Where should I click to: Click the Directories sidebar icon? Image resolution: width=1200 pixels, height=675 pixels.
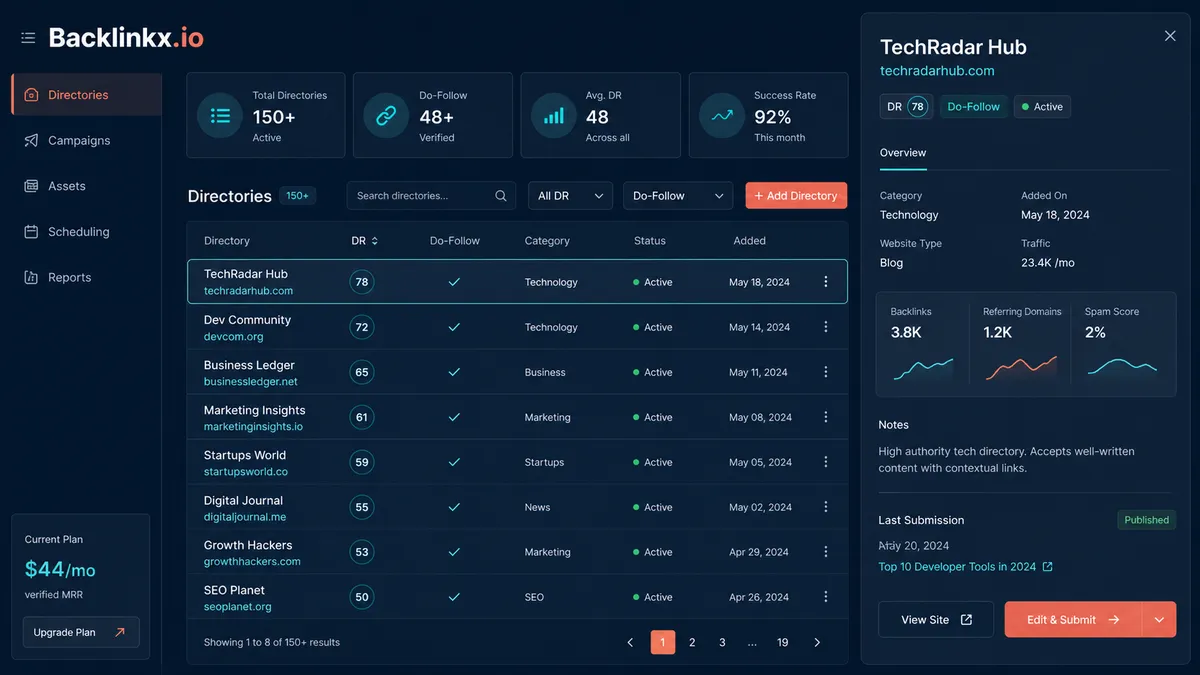(31, 95)
